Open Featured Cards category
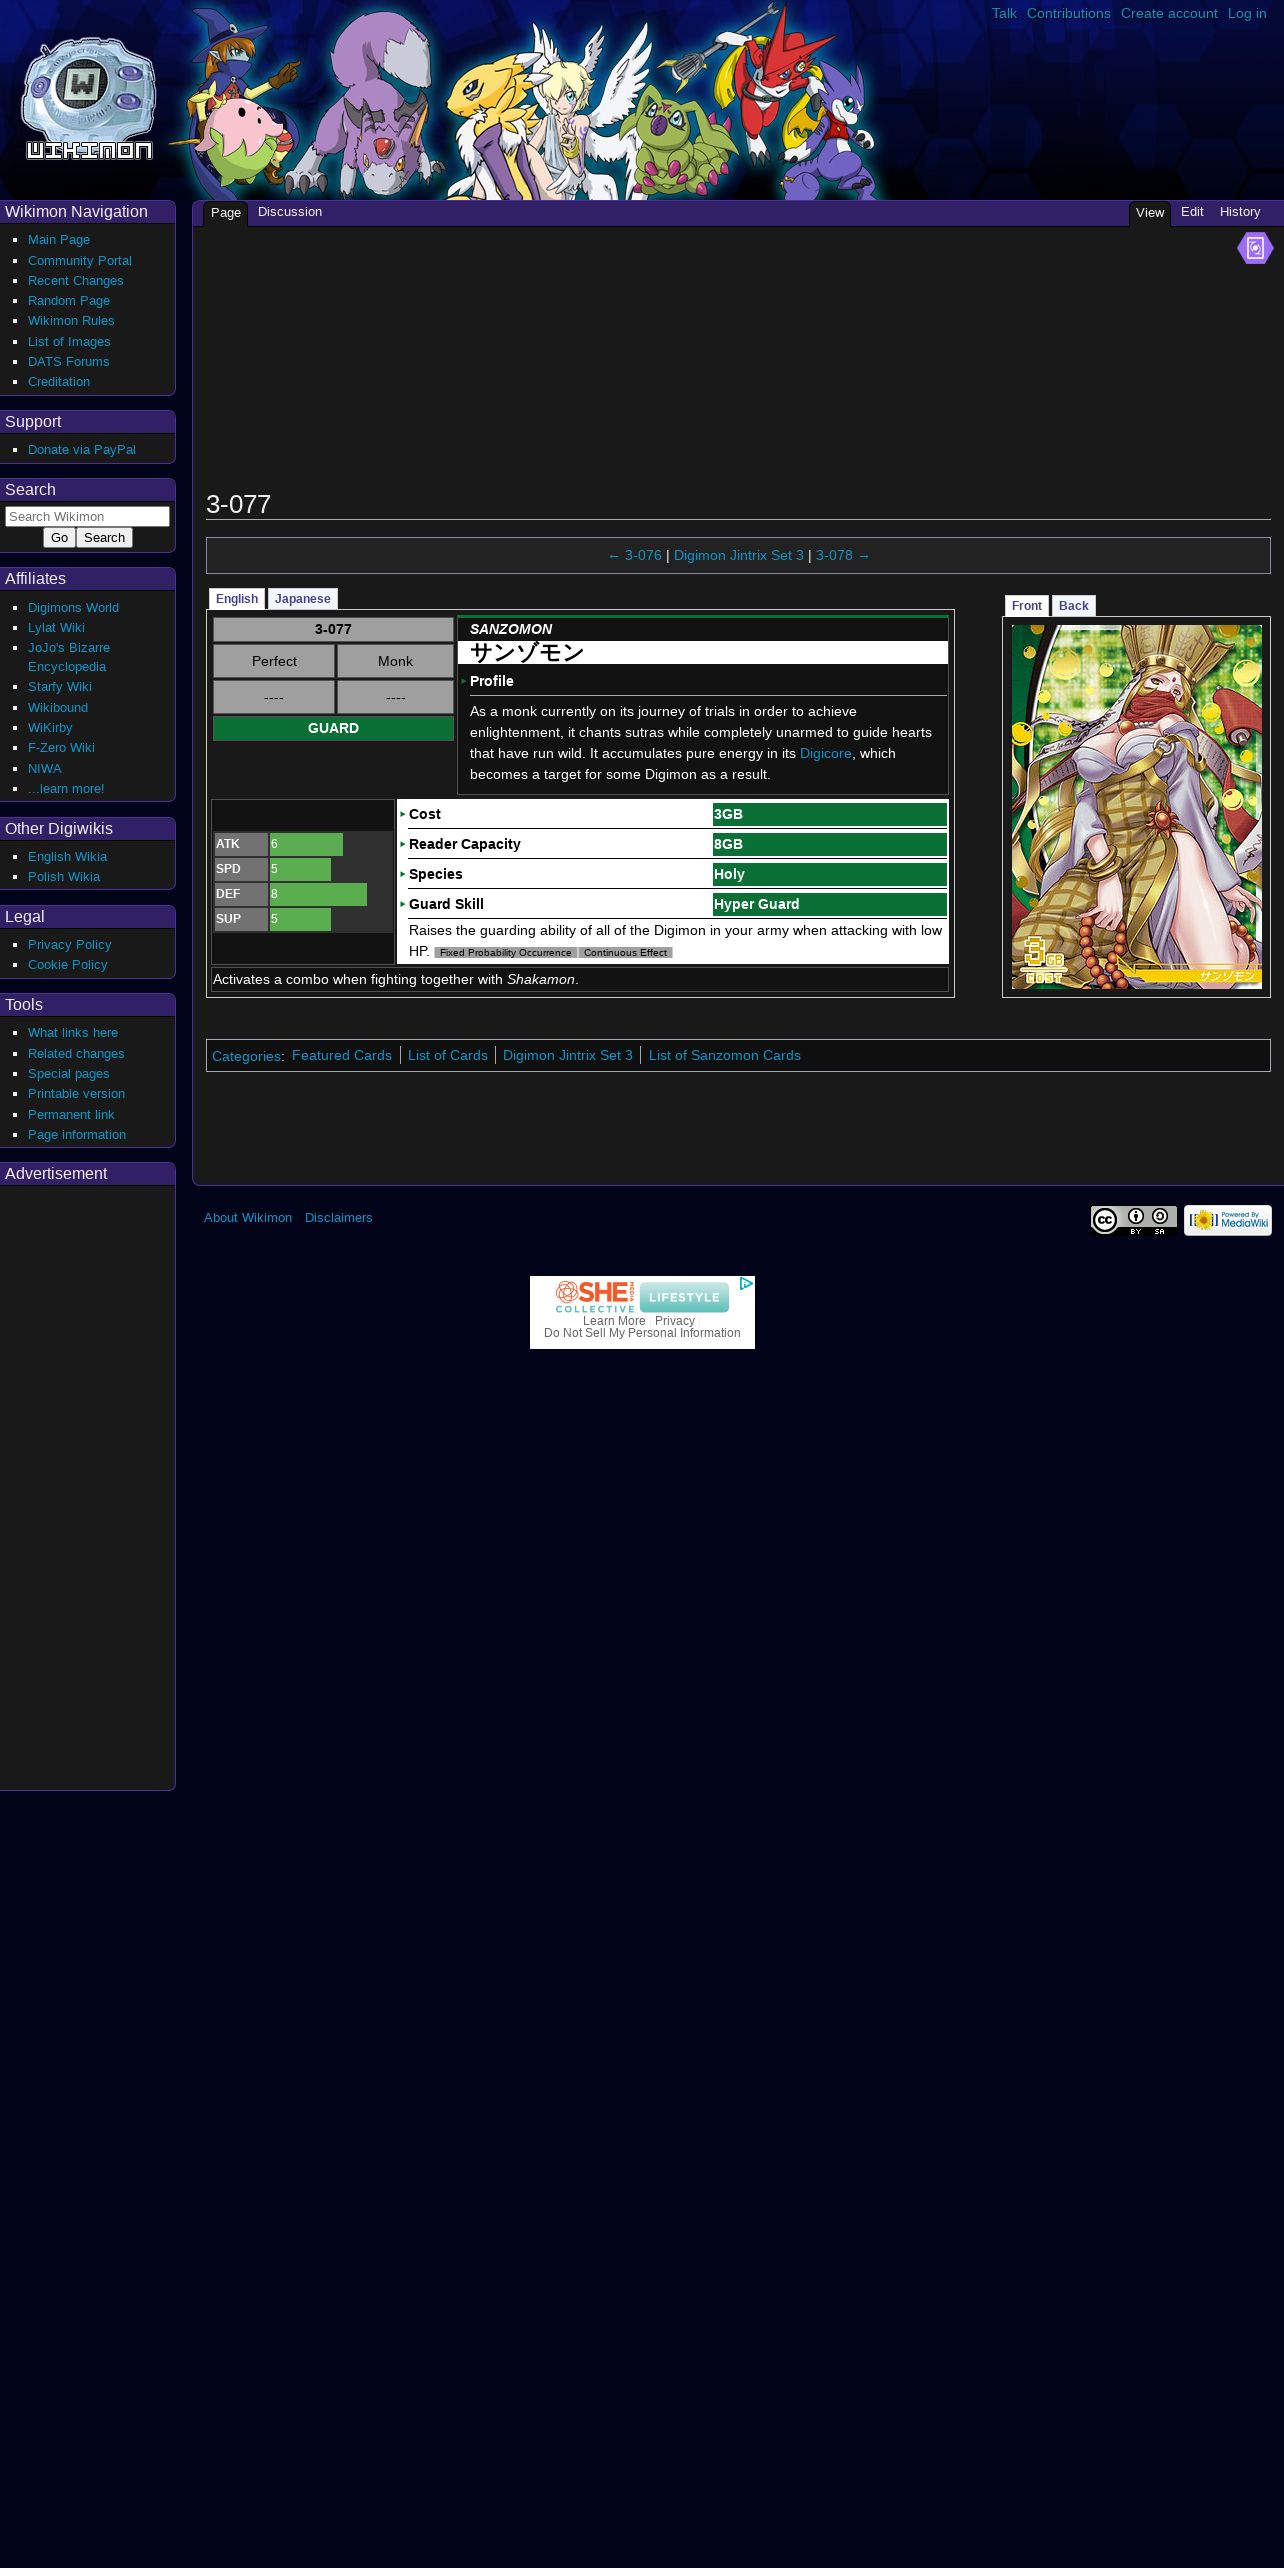 [x=342, y=1055]
